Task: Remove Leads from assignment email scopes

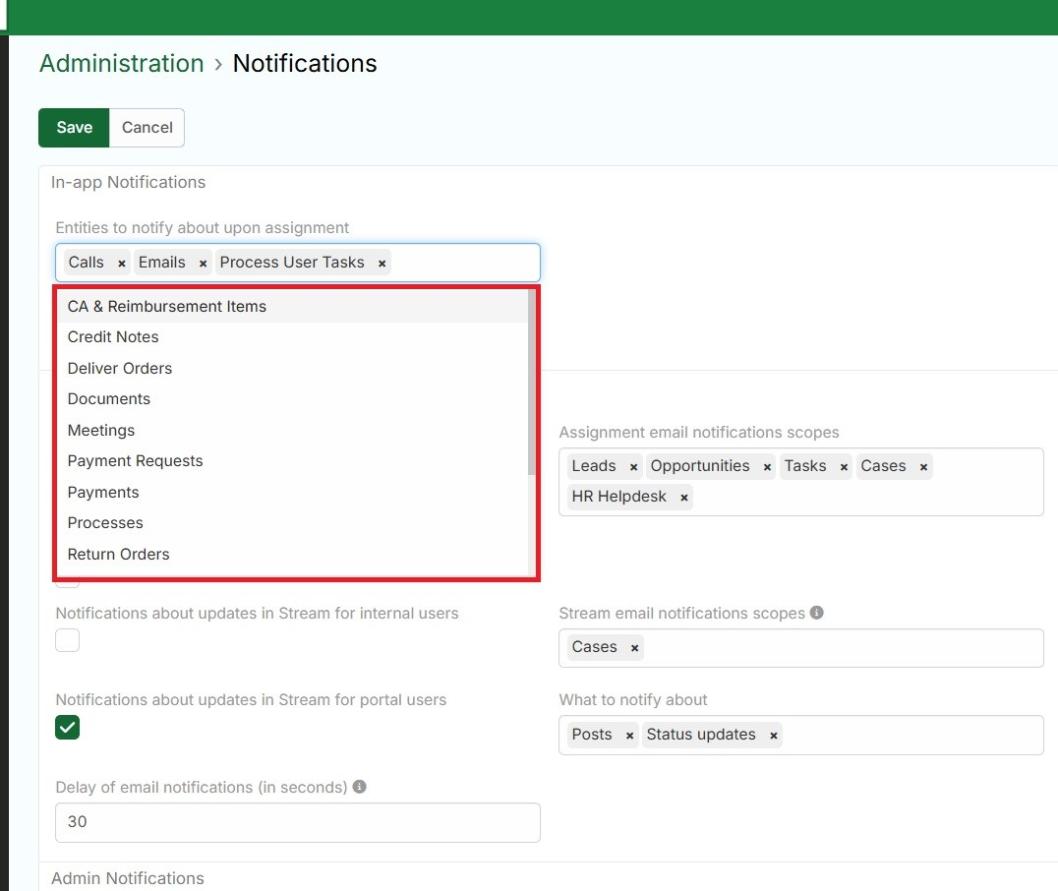Action: pos(634,467)
